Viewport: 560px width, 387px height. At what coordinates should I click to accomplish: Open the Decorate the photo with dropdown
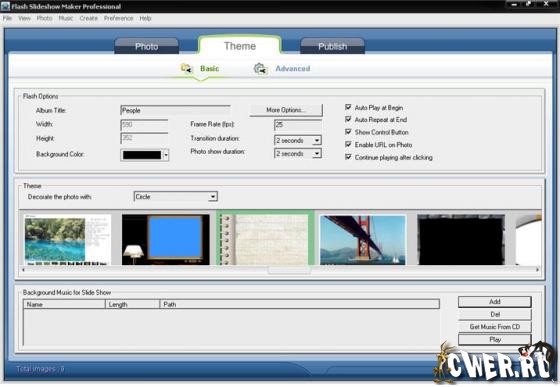213,197
